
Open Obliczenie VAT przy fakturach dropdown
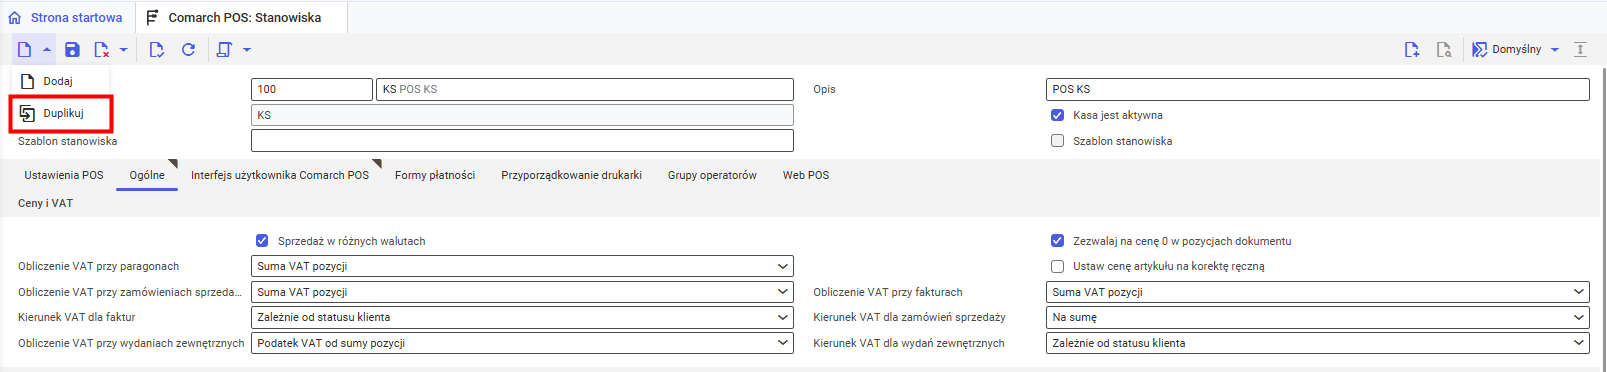point(1318,292)
